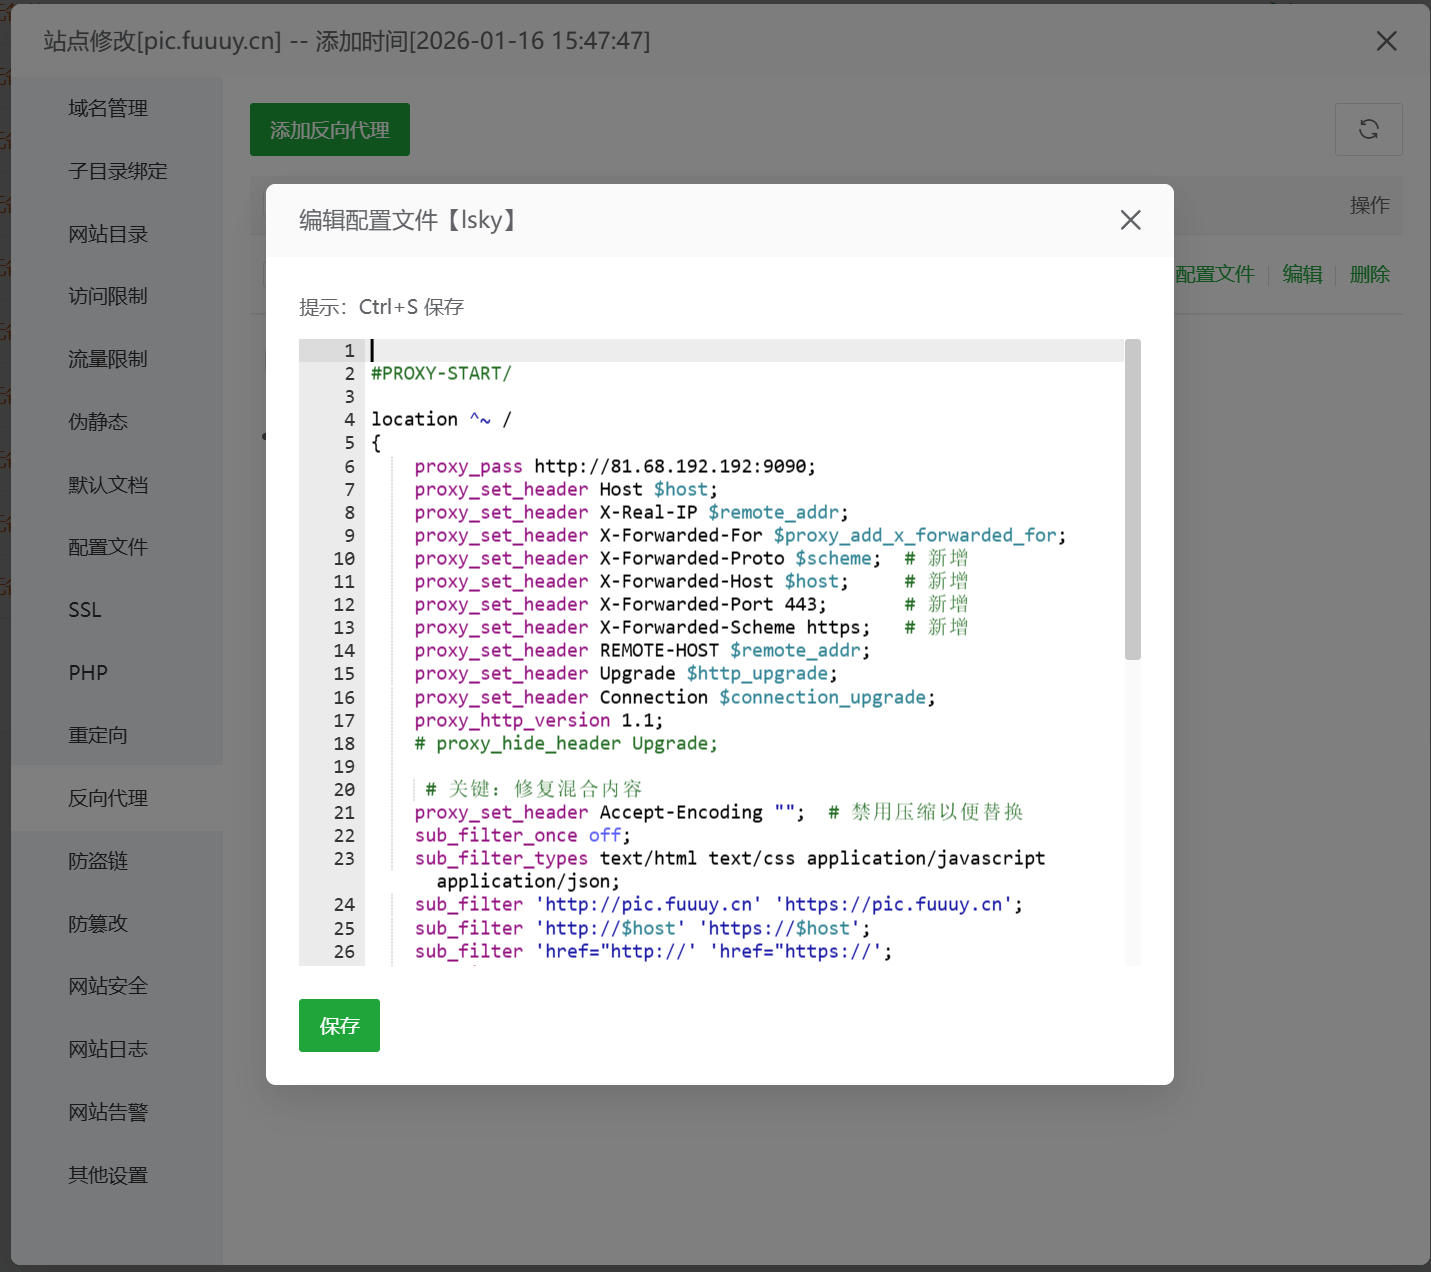The image size is (1431, 1272).
Task: Click the 操作 column header
Action: 1369,205
